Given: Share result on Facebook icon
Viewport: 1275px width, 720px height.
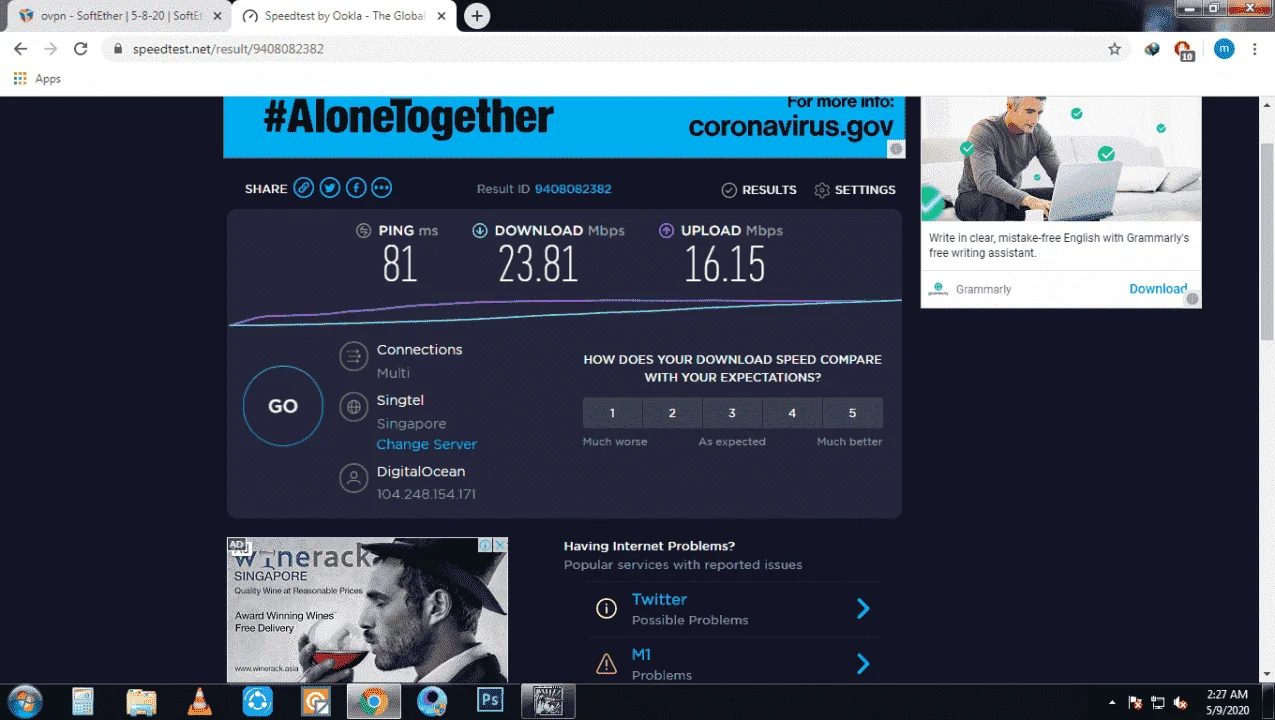Looking at the screenshot, I should coord(356,188).
